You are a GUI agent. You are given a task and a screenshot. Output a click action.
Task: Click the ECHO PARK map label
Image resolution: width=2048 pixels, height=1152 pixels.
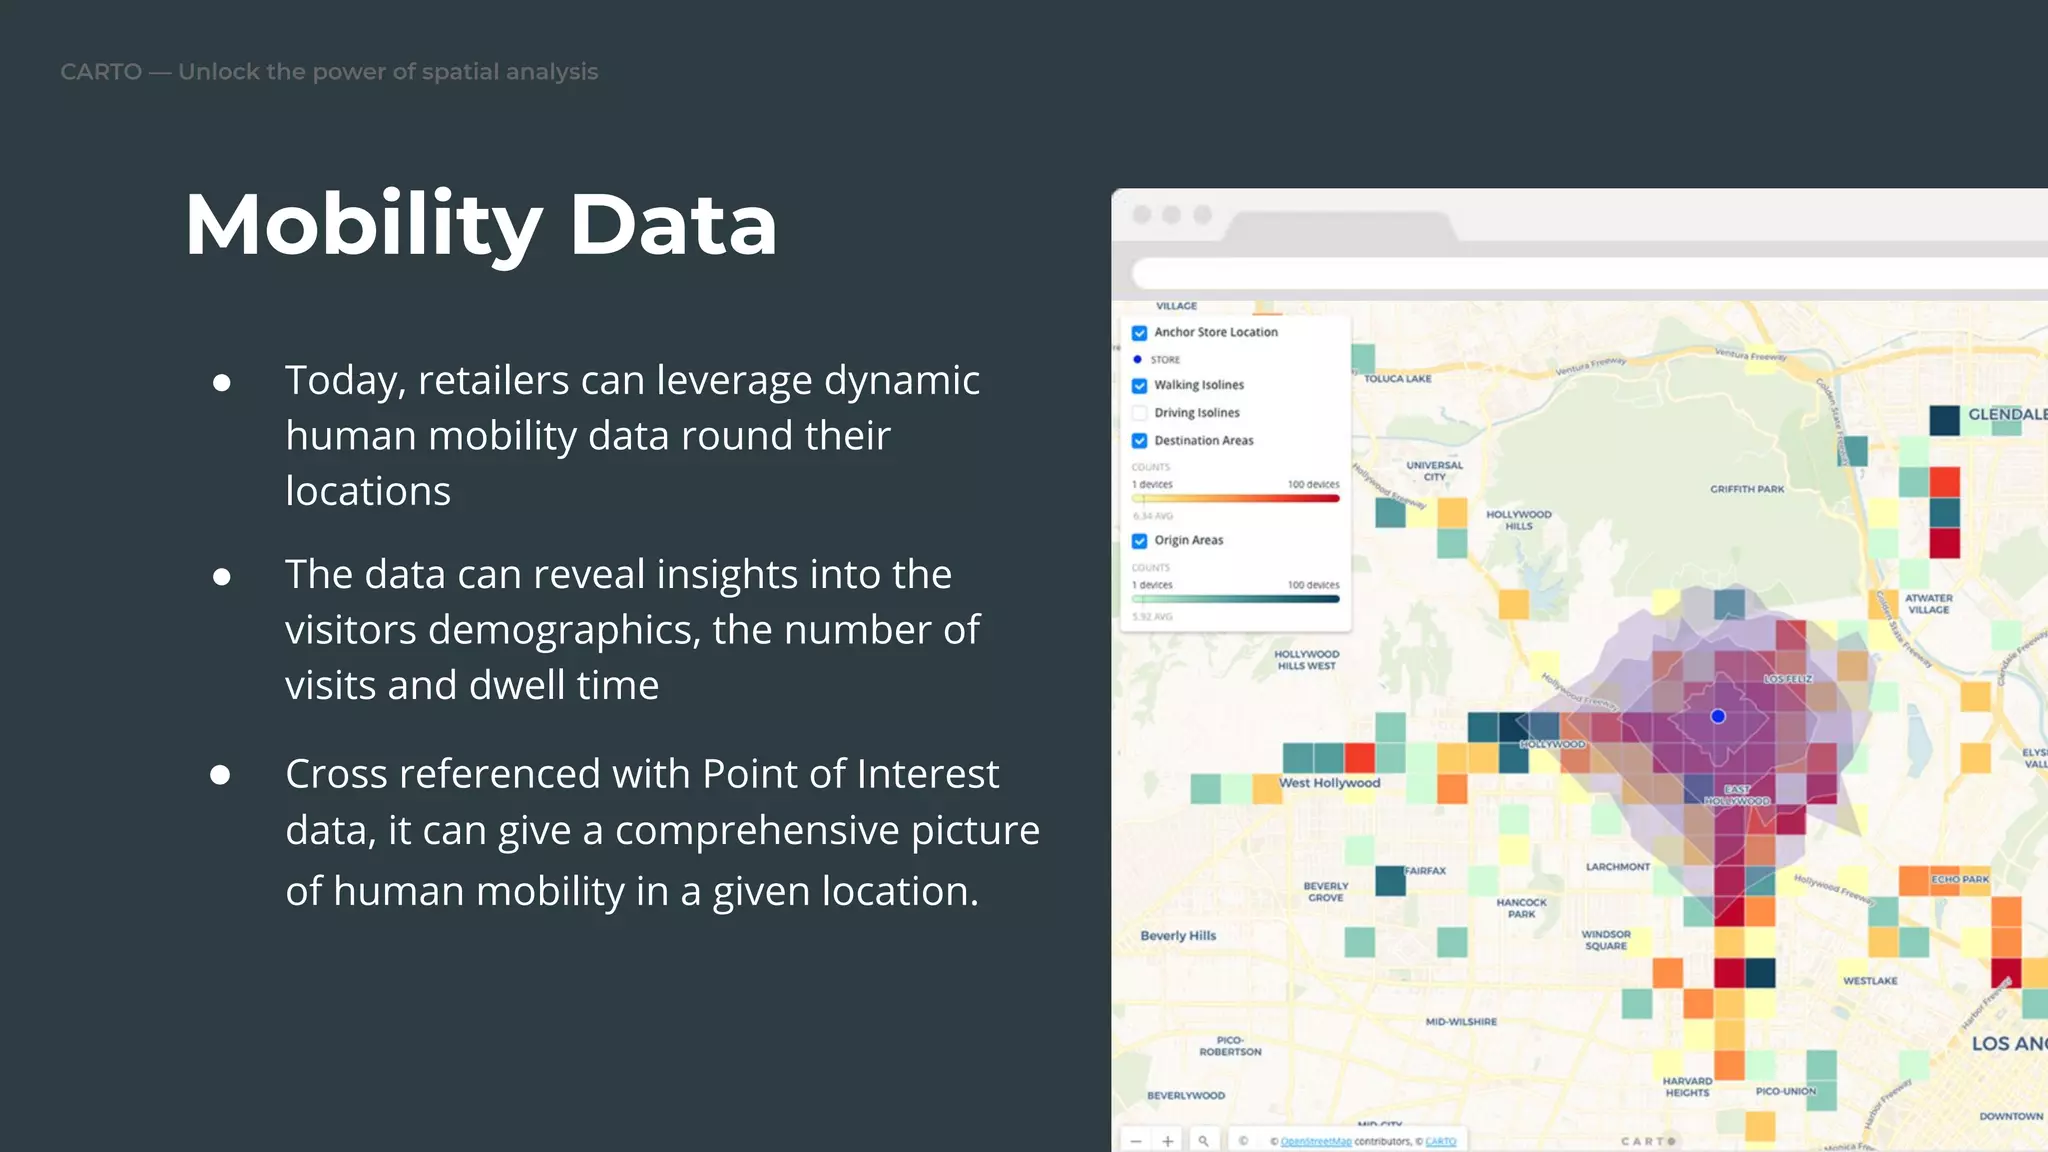tap(1960, 879)
